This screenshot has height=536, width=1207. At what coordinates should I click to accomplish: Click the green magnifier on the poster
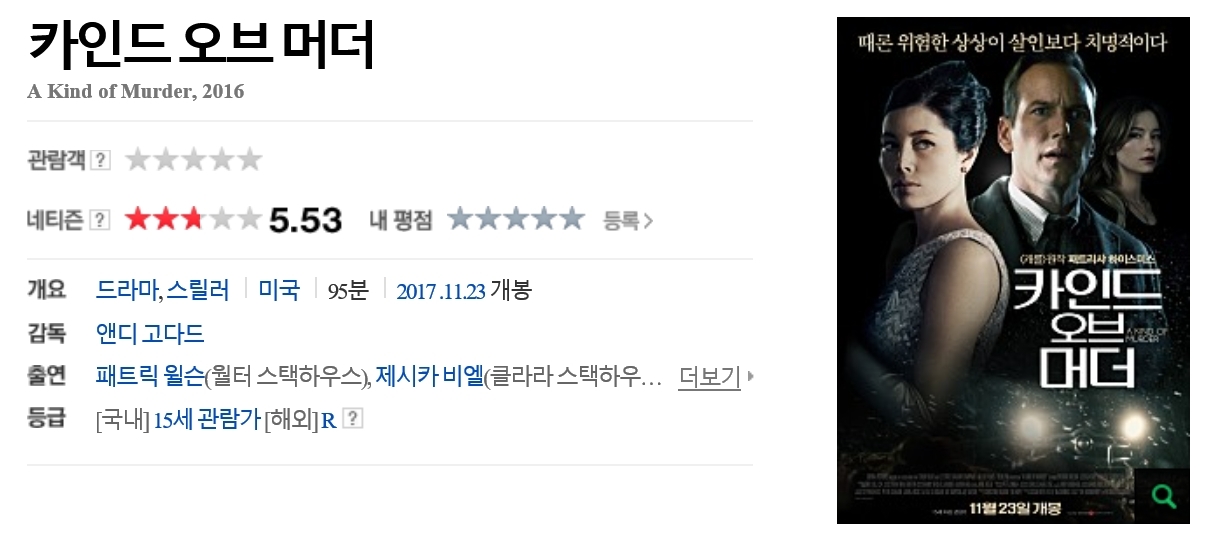pyautogui.click(x=1163, y=496)
